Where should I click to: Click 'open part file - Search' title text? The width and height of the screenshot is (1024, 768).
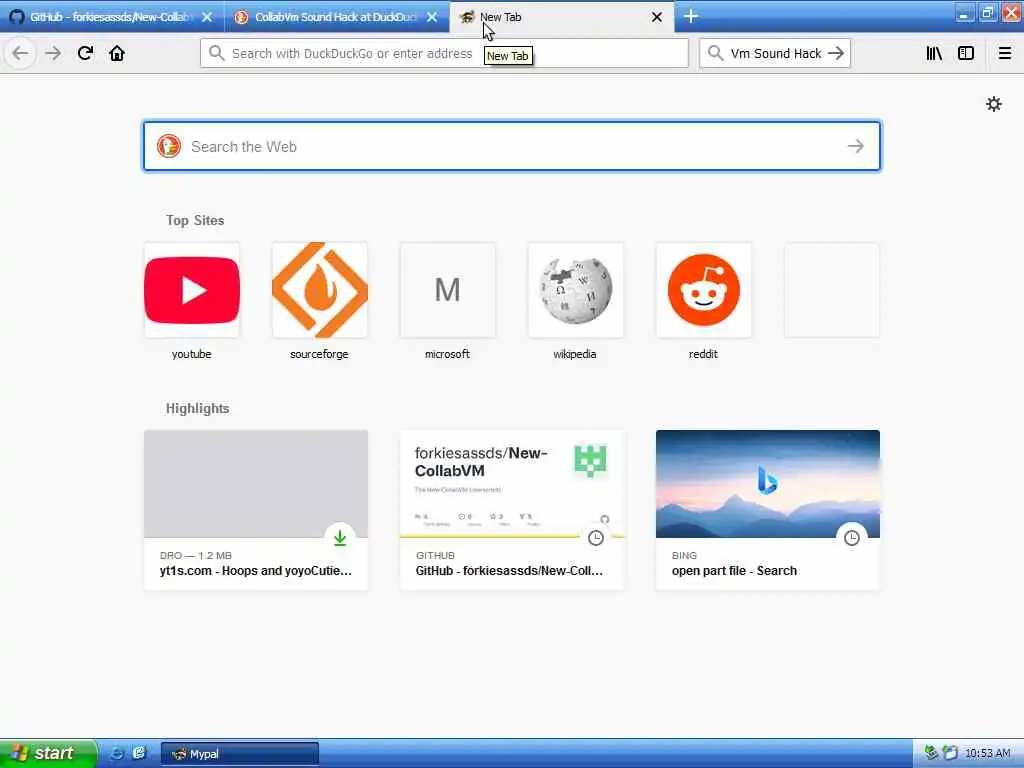point(734,570)
